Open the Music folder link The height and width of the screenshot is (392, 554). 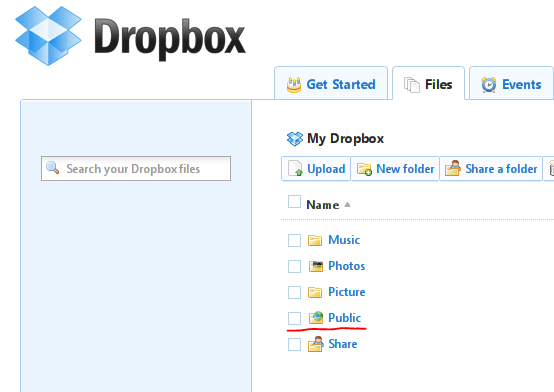point(344,240)
